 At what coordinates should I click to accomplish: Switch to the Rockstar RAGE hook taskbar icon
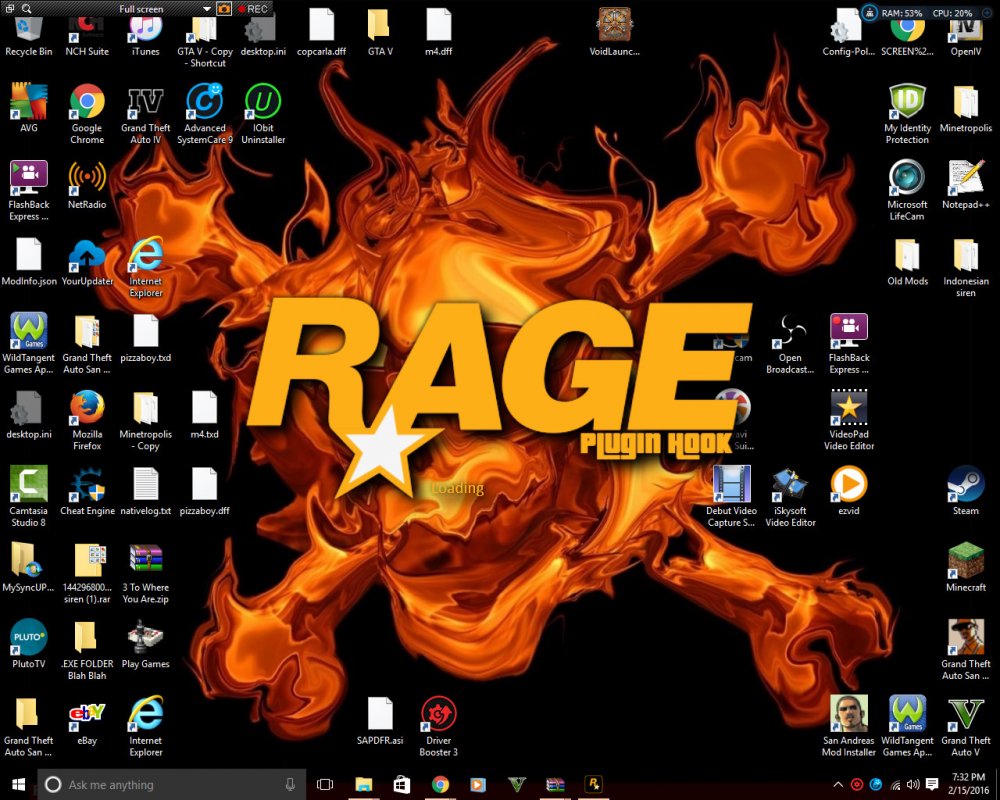tap(594, 785)
